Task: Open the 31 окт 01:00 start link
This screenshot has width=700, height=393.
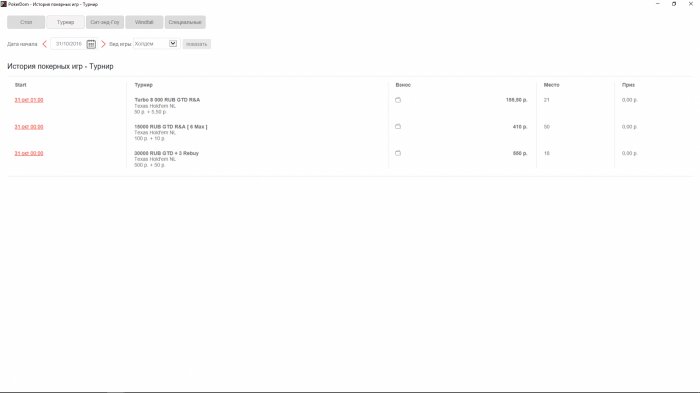Action: click(x=29, y=100)
